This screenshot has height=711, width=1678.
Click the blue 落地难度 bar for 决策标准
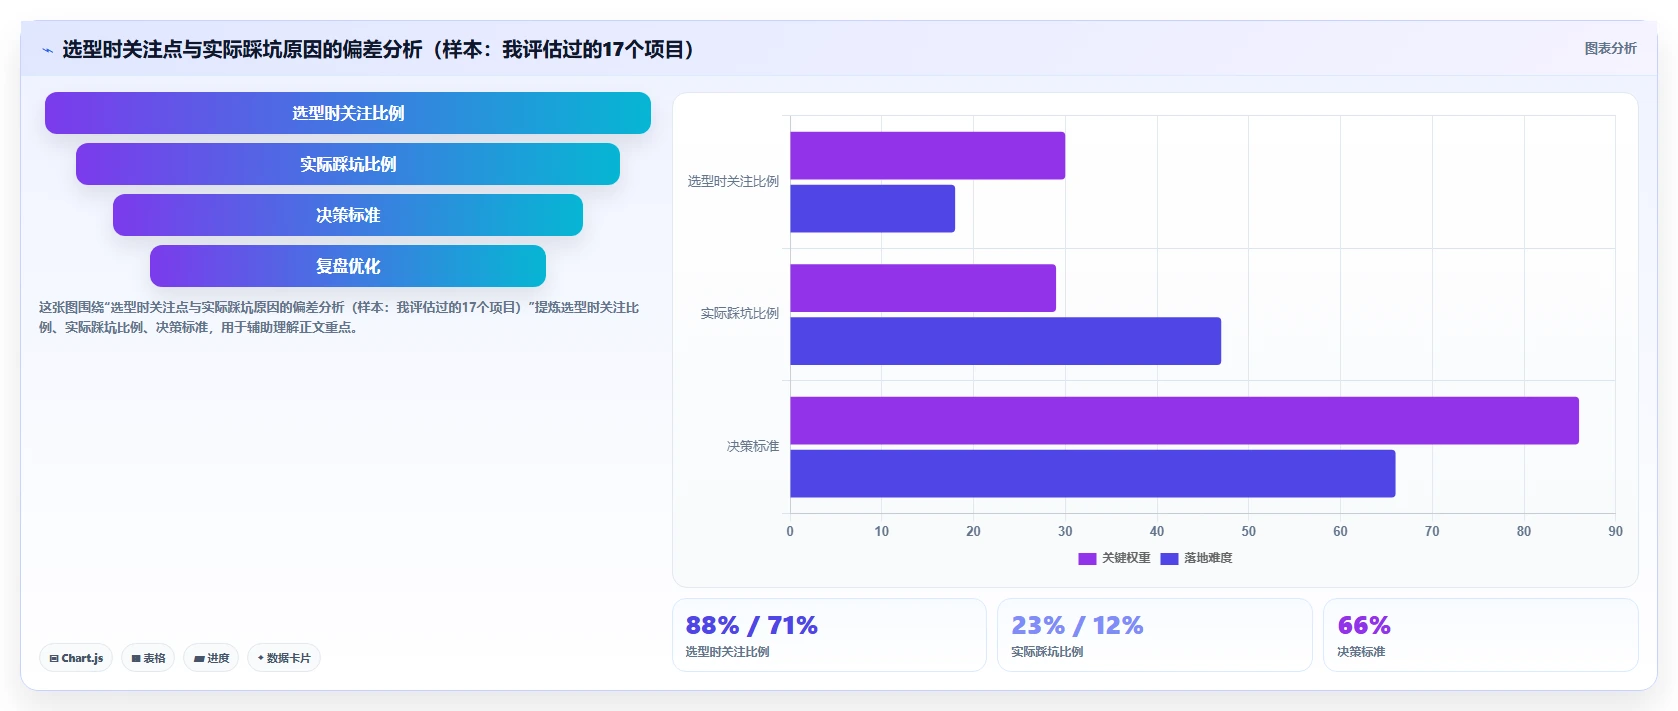(1092, 473)
